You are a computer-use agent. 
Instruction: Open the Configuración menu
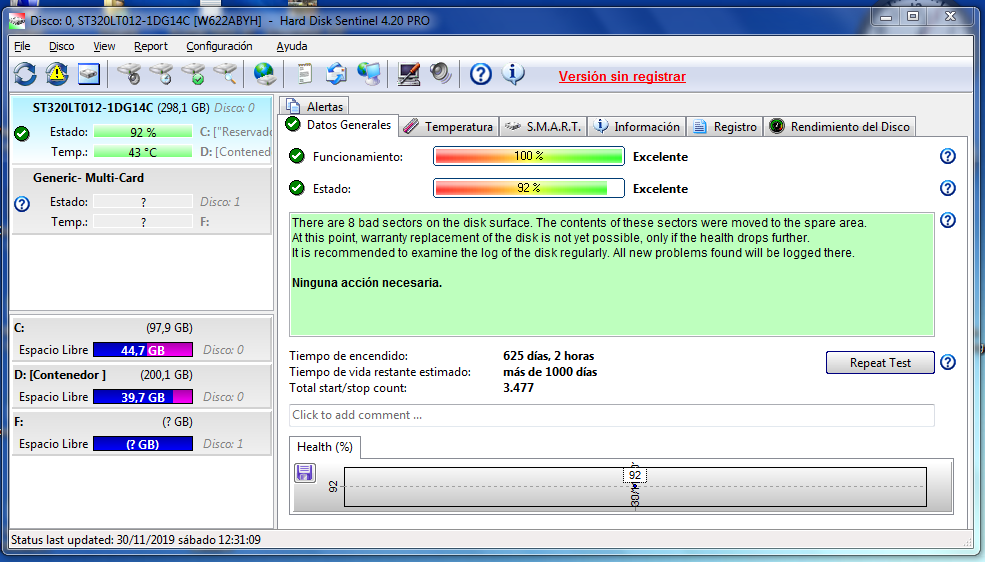click(219, 46)
